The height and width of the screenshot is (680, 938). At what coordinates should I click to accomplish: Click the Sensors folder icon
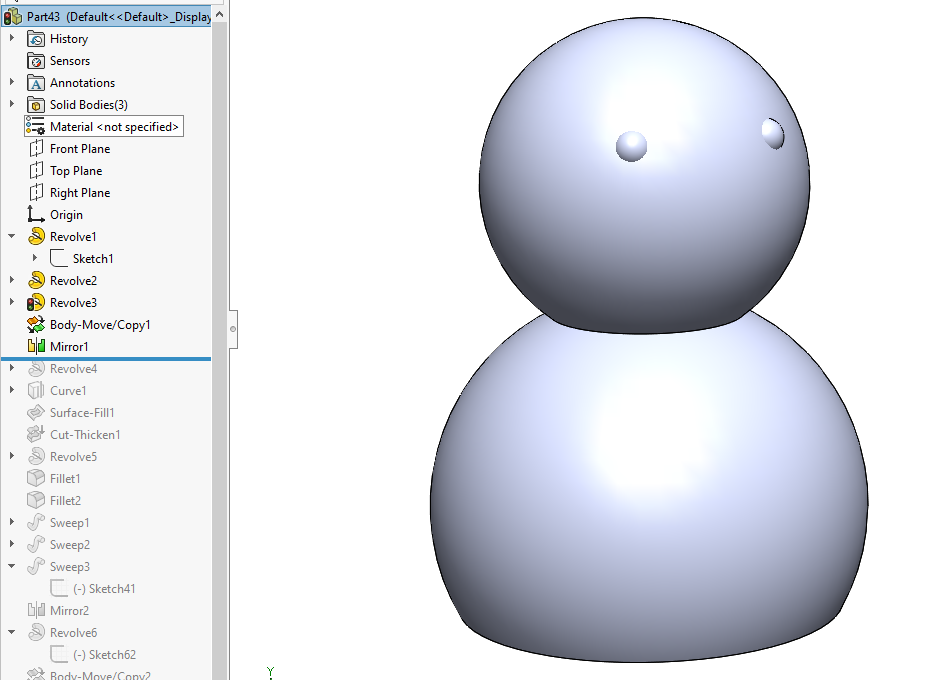pyautogui.click(x=36, y=61)
